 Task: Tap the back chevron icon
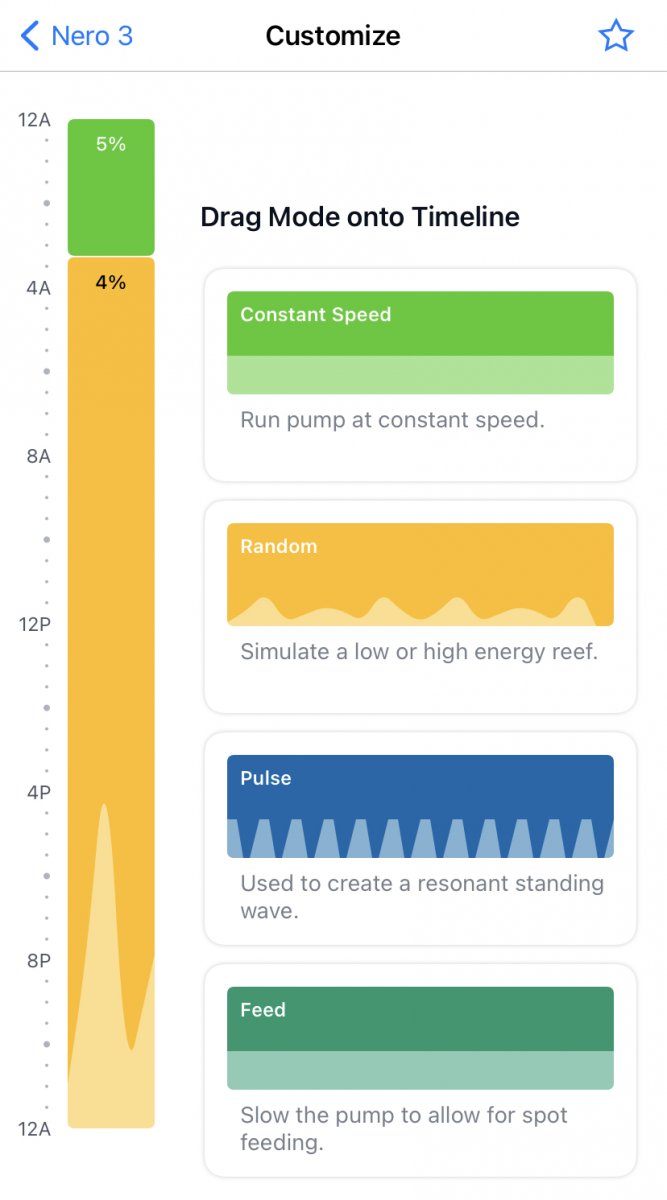click(30, 37)
